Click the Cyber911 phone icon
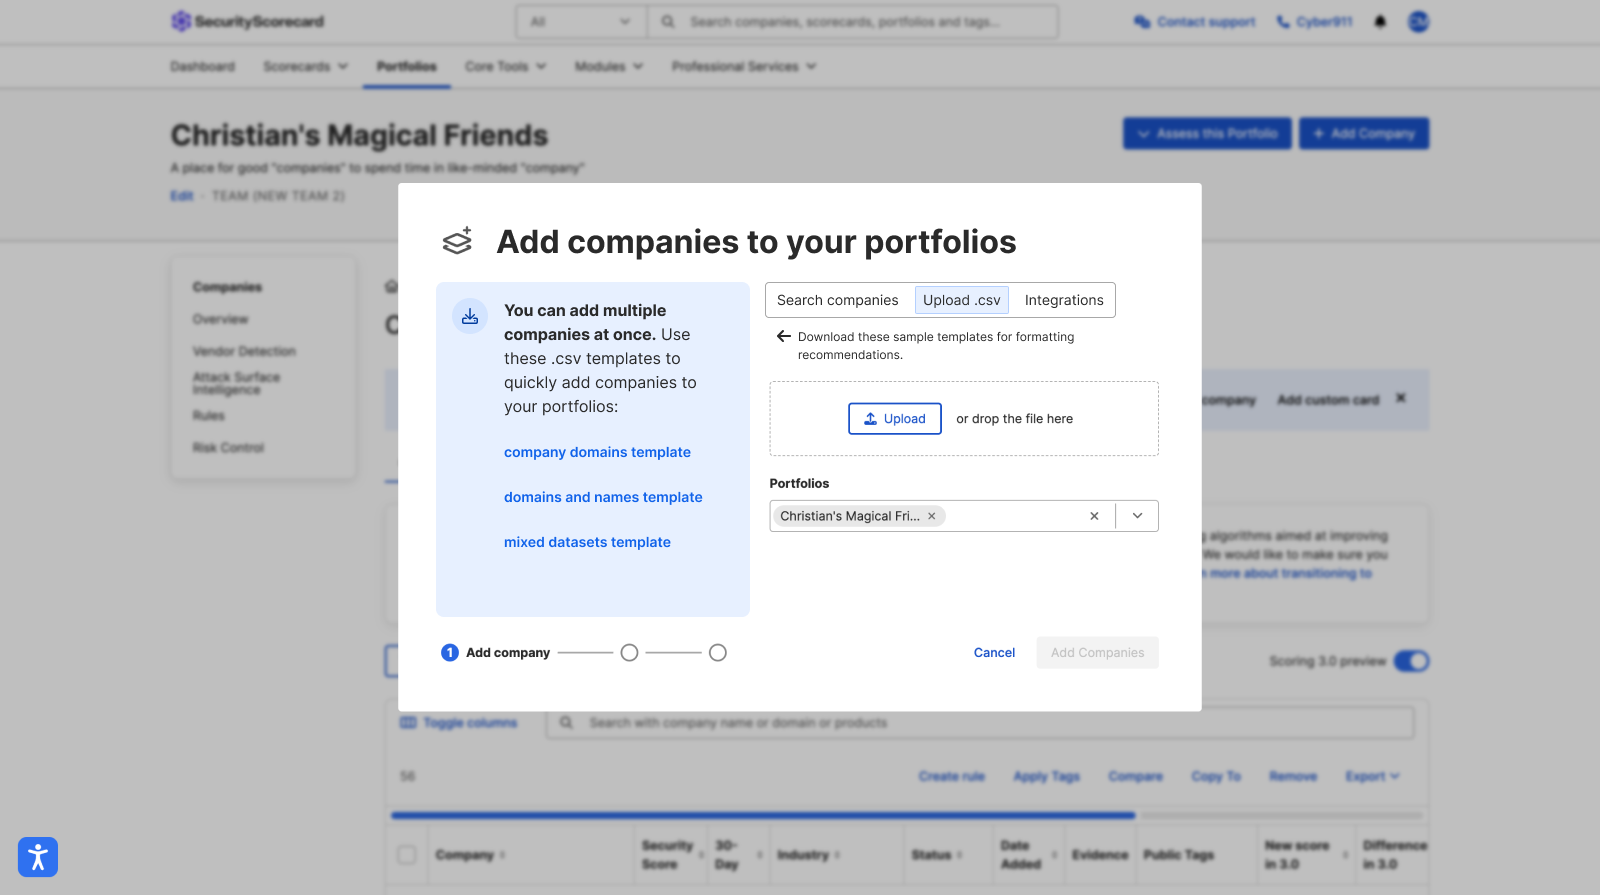This screenshot has width=1600, height=895. coord(1283,22)
